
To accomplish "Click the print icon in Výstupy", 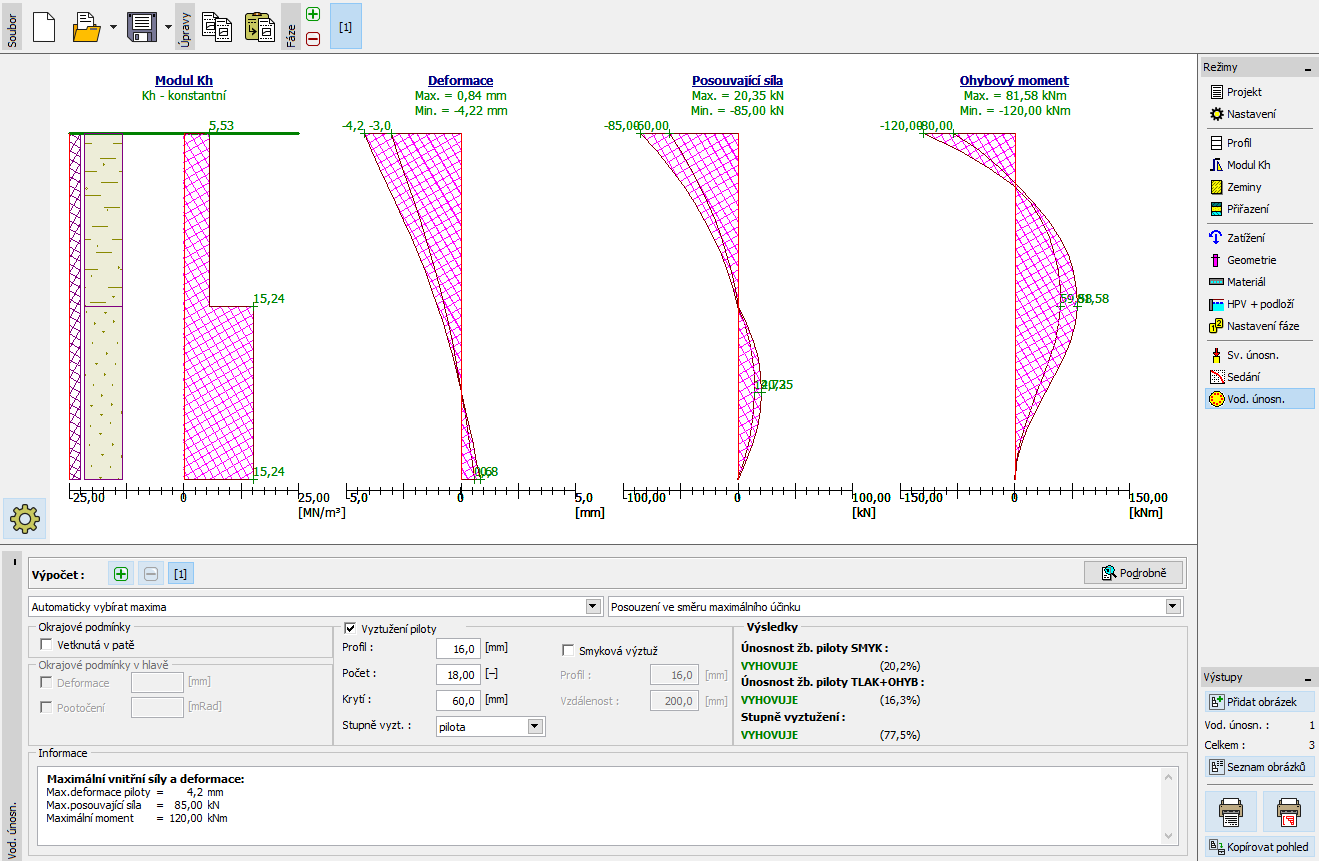I will point(1231,811).
